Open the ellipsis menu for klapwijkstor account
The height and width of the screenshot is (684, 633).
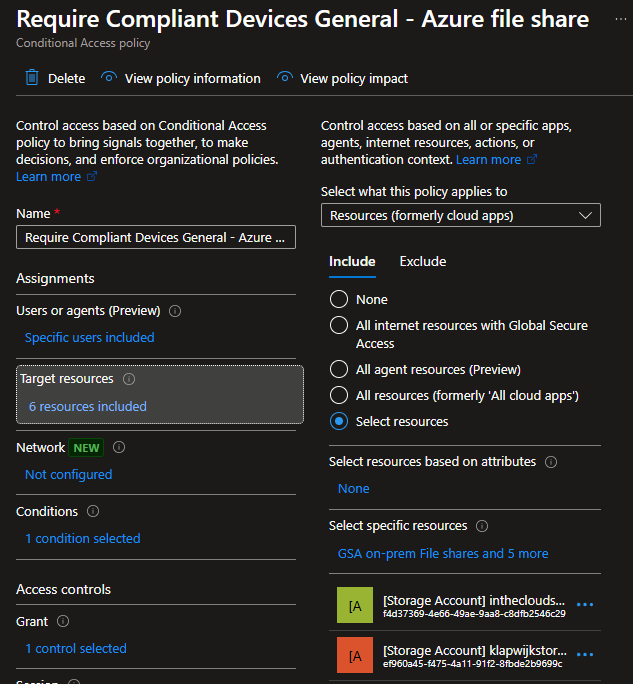coord(585,655)
